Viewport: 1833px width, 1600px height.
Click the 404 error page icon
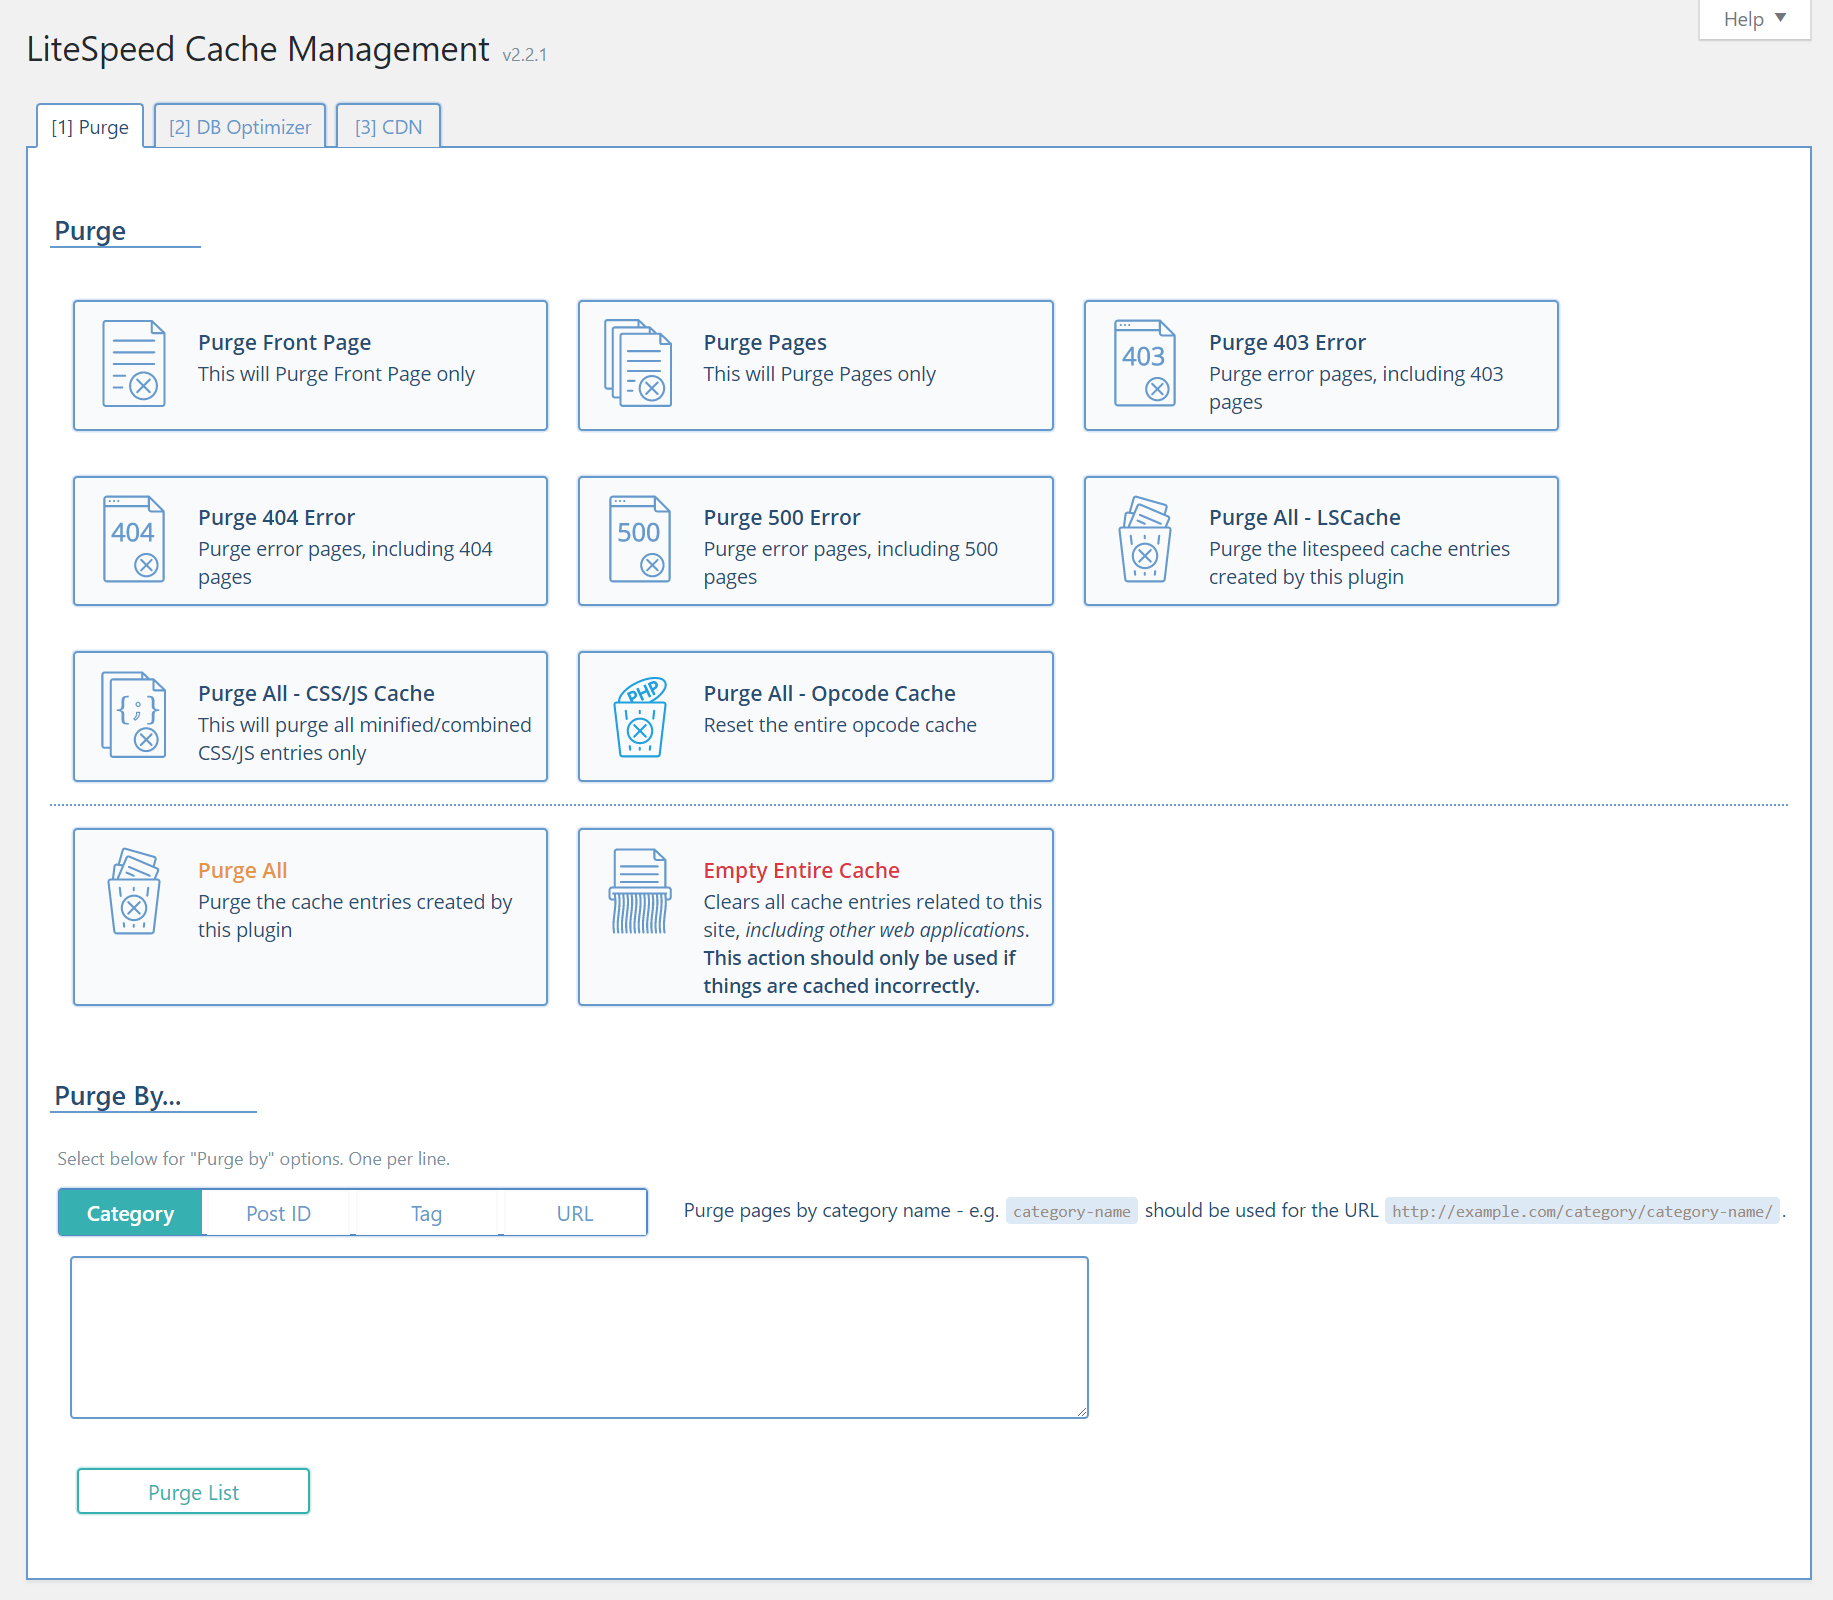[x=134, y=539]
